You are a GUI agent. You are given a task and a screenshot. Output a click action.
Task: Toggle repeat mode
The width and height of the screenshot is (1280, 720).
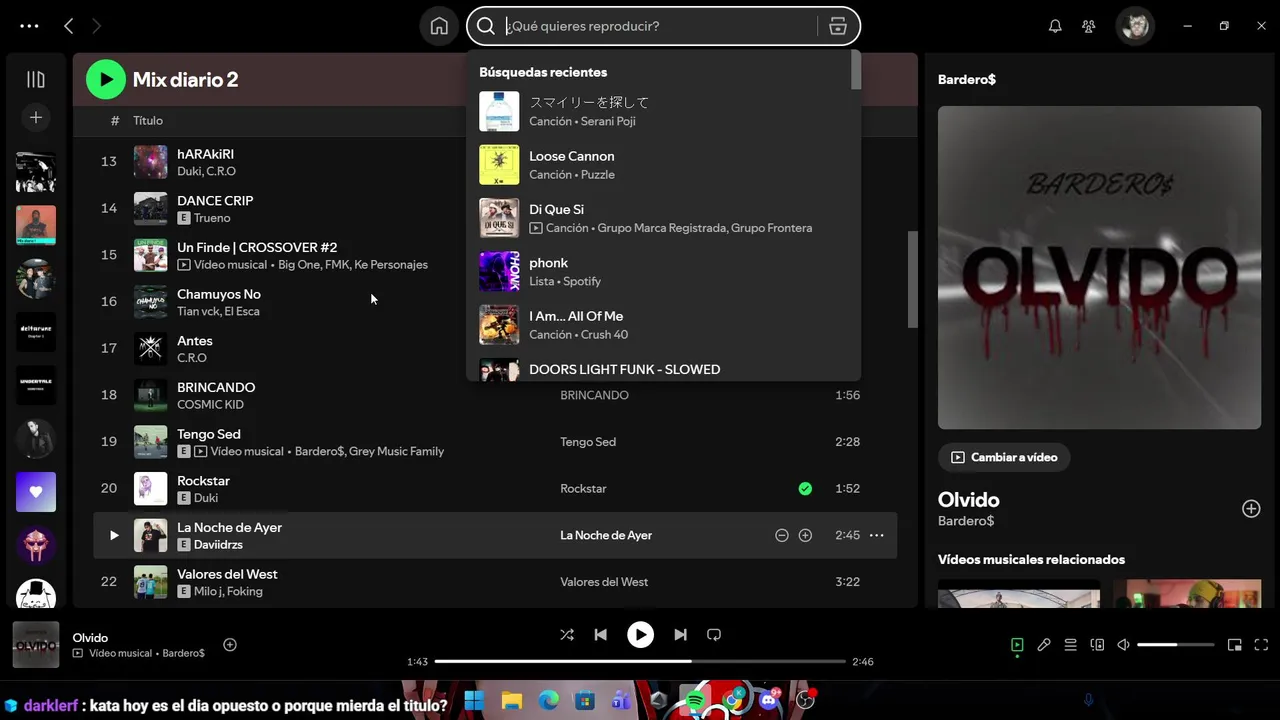pyautogui.click(x=714, y=634)
